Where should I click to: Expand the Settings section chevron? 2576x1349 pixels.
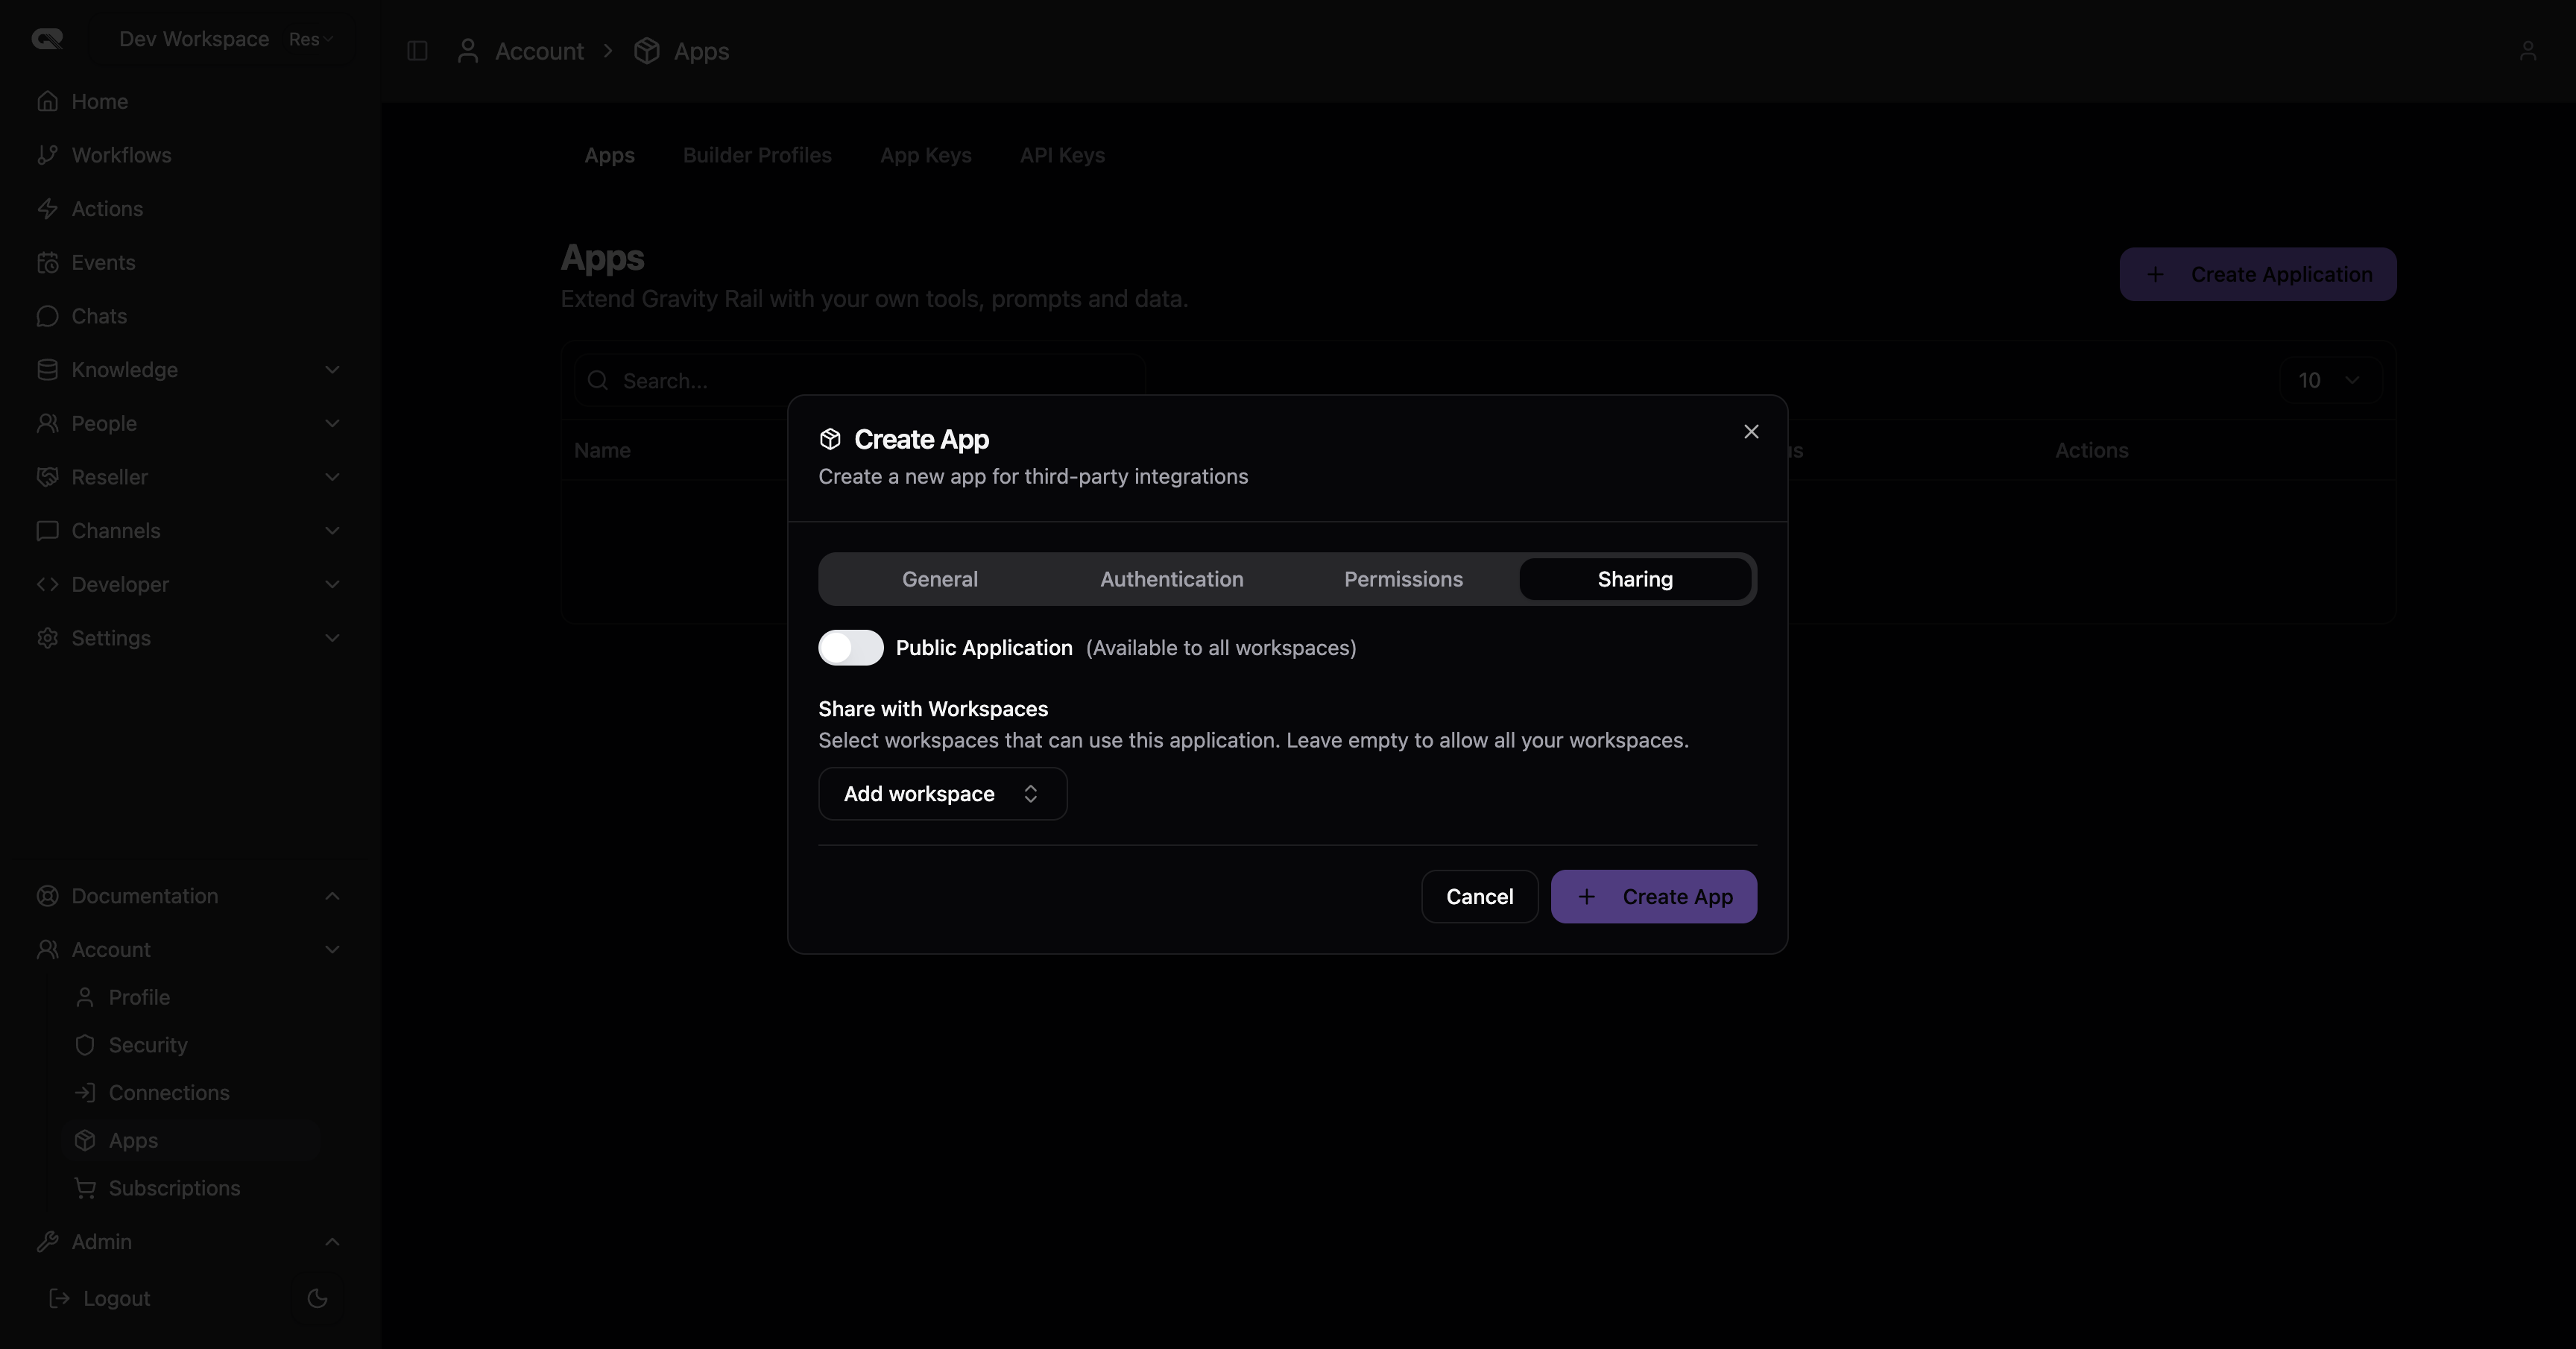tap(332, 638)
